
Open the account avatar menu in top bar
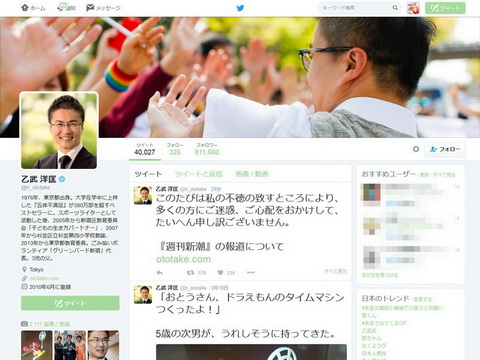point(413,8)
